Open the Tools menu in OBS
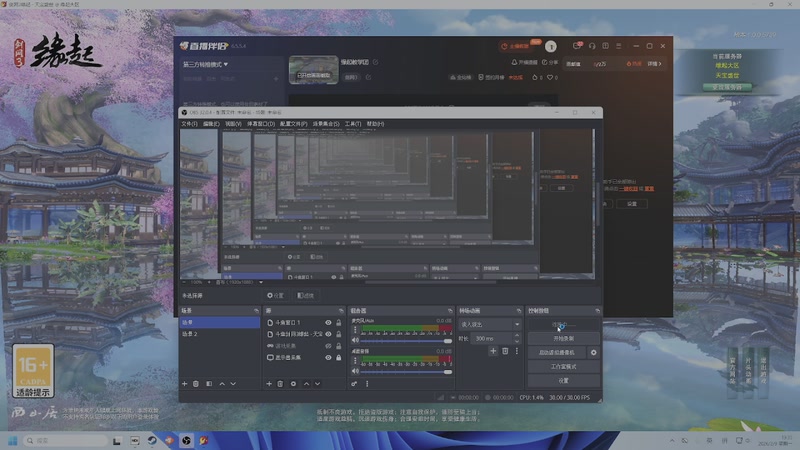800x450 pixels. click(x=353, y=124)
